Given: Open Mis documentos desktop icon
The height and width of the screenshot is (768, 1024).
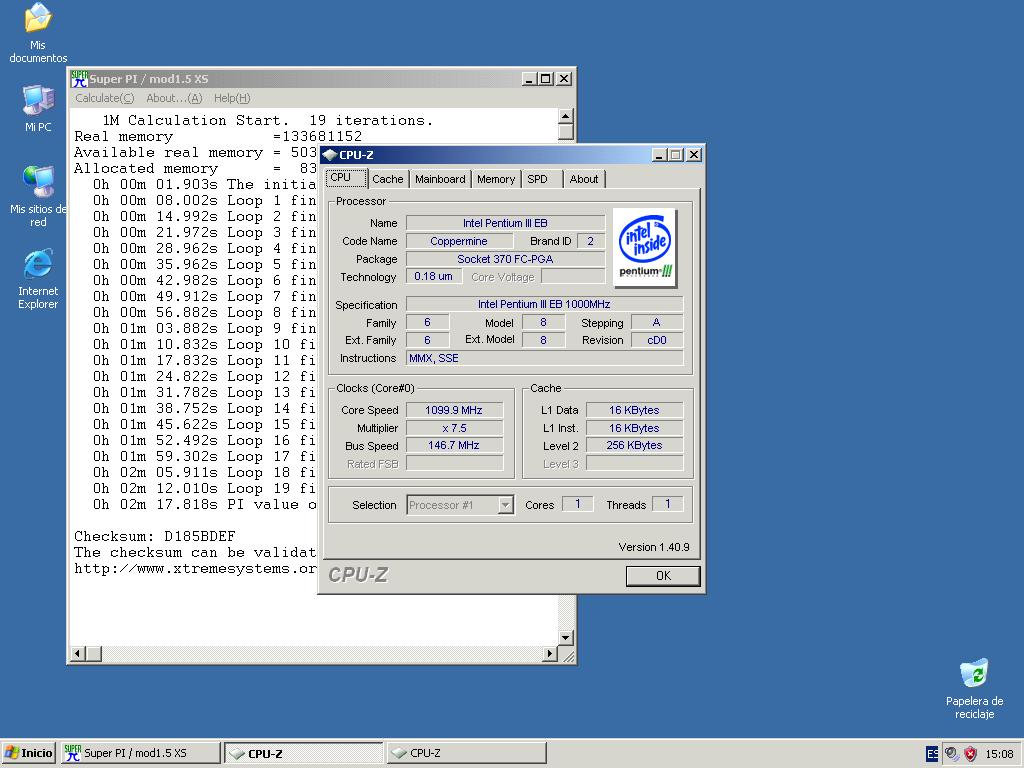Looking at the screenshot, I should tap(38, 33).
